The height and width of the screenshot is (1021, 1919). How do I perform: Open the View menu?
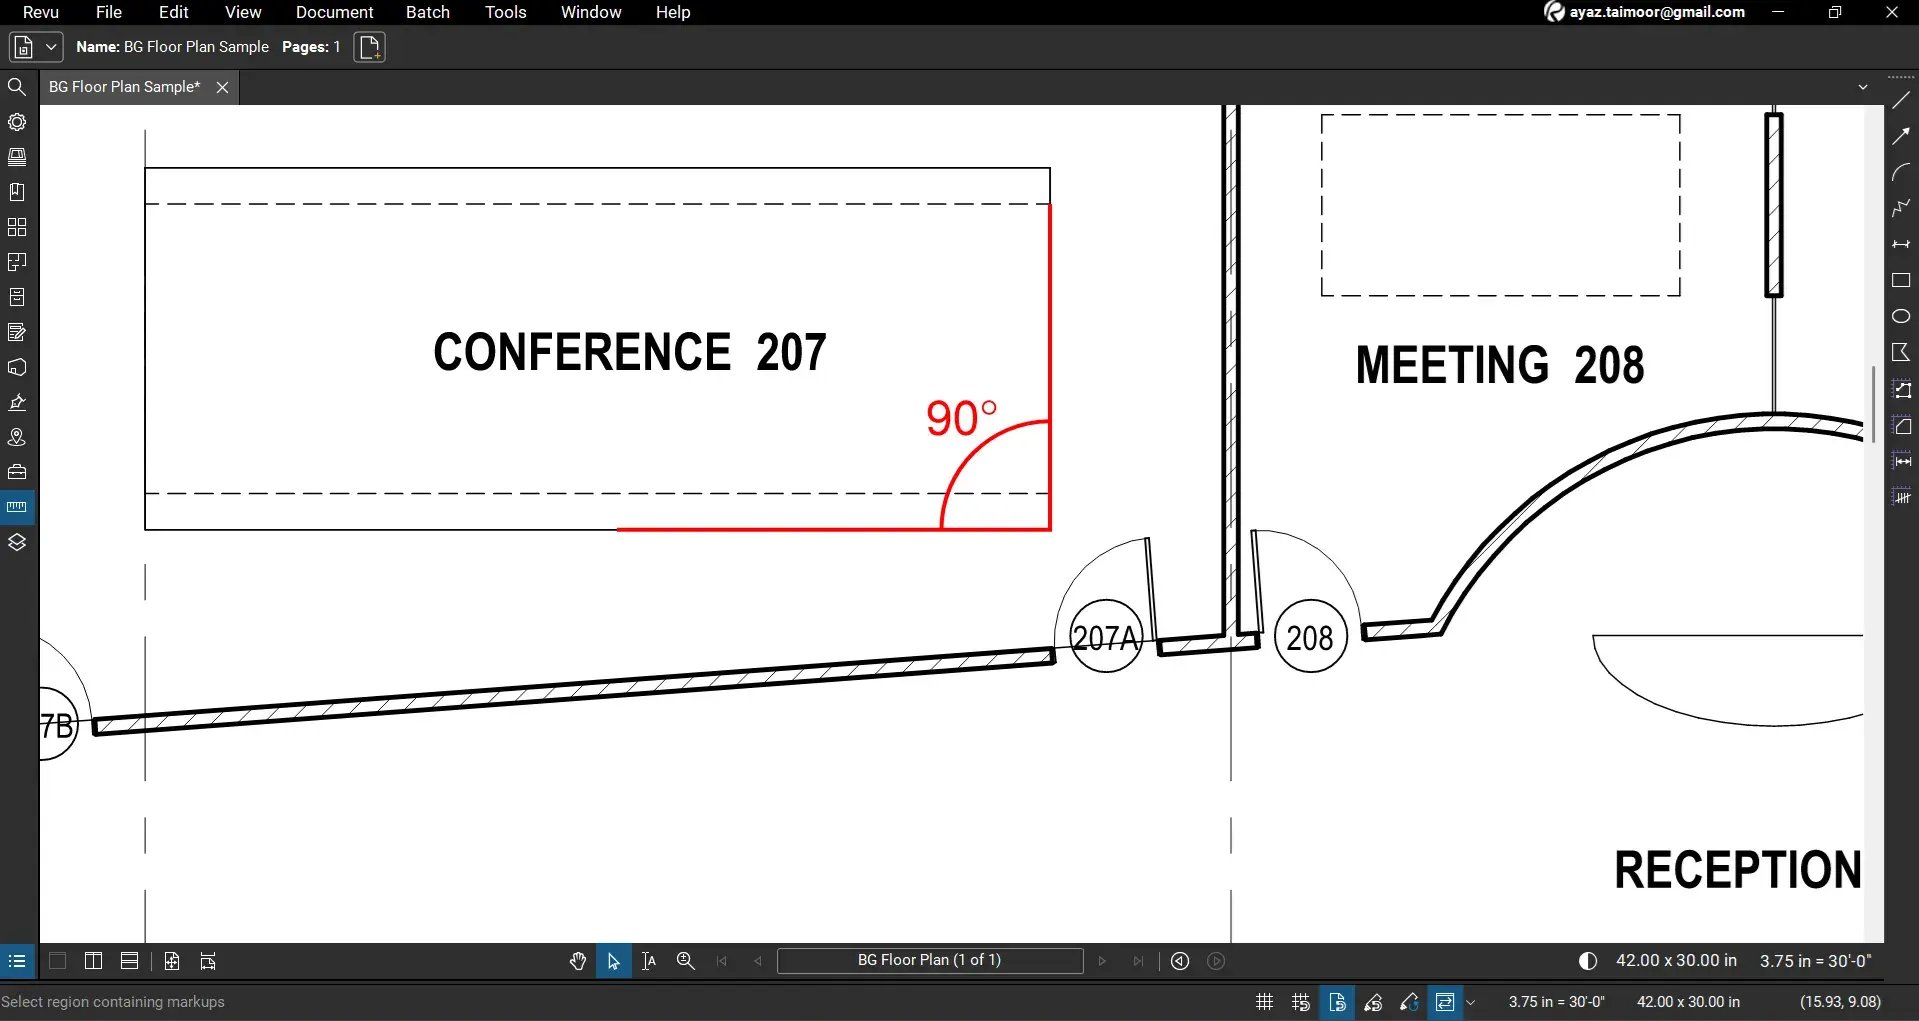243,12
